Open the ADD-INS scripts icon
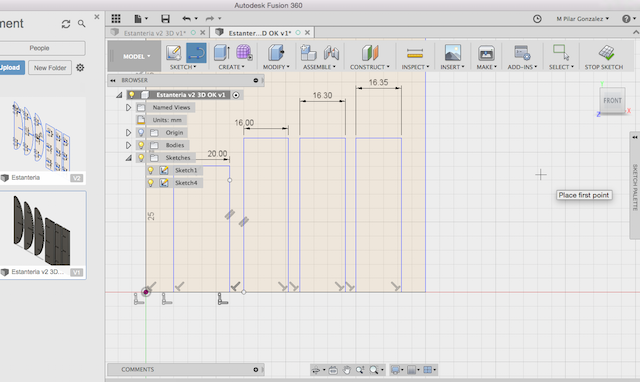The image size is (640, 382). tap(522, 53)
